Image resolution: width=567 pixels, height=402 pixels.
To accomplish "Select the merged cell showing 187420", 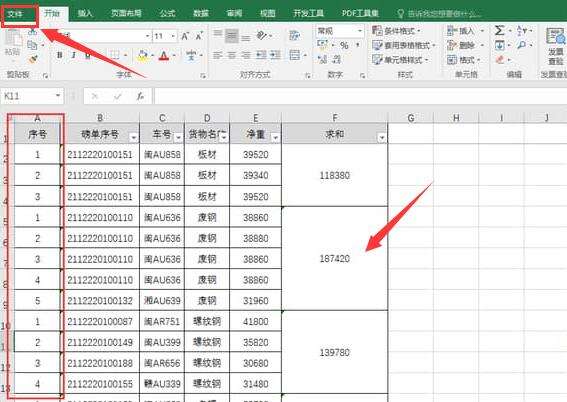I will [334, 258].
